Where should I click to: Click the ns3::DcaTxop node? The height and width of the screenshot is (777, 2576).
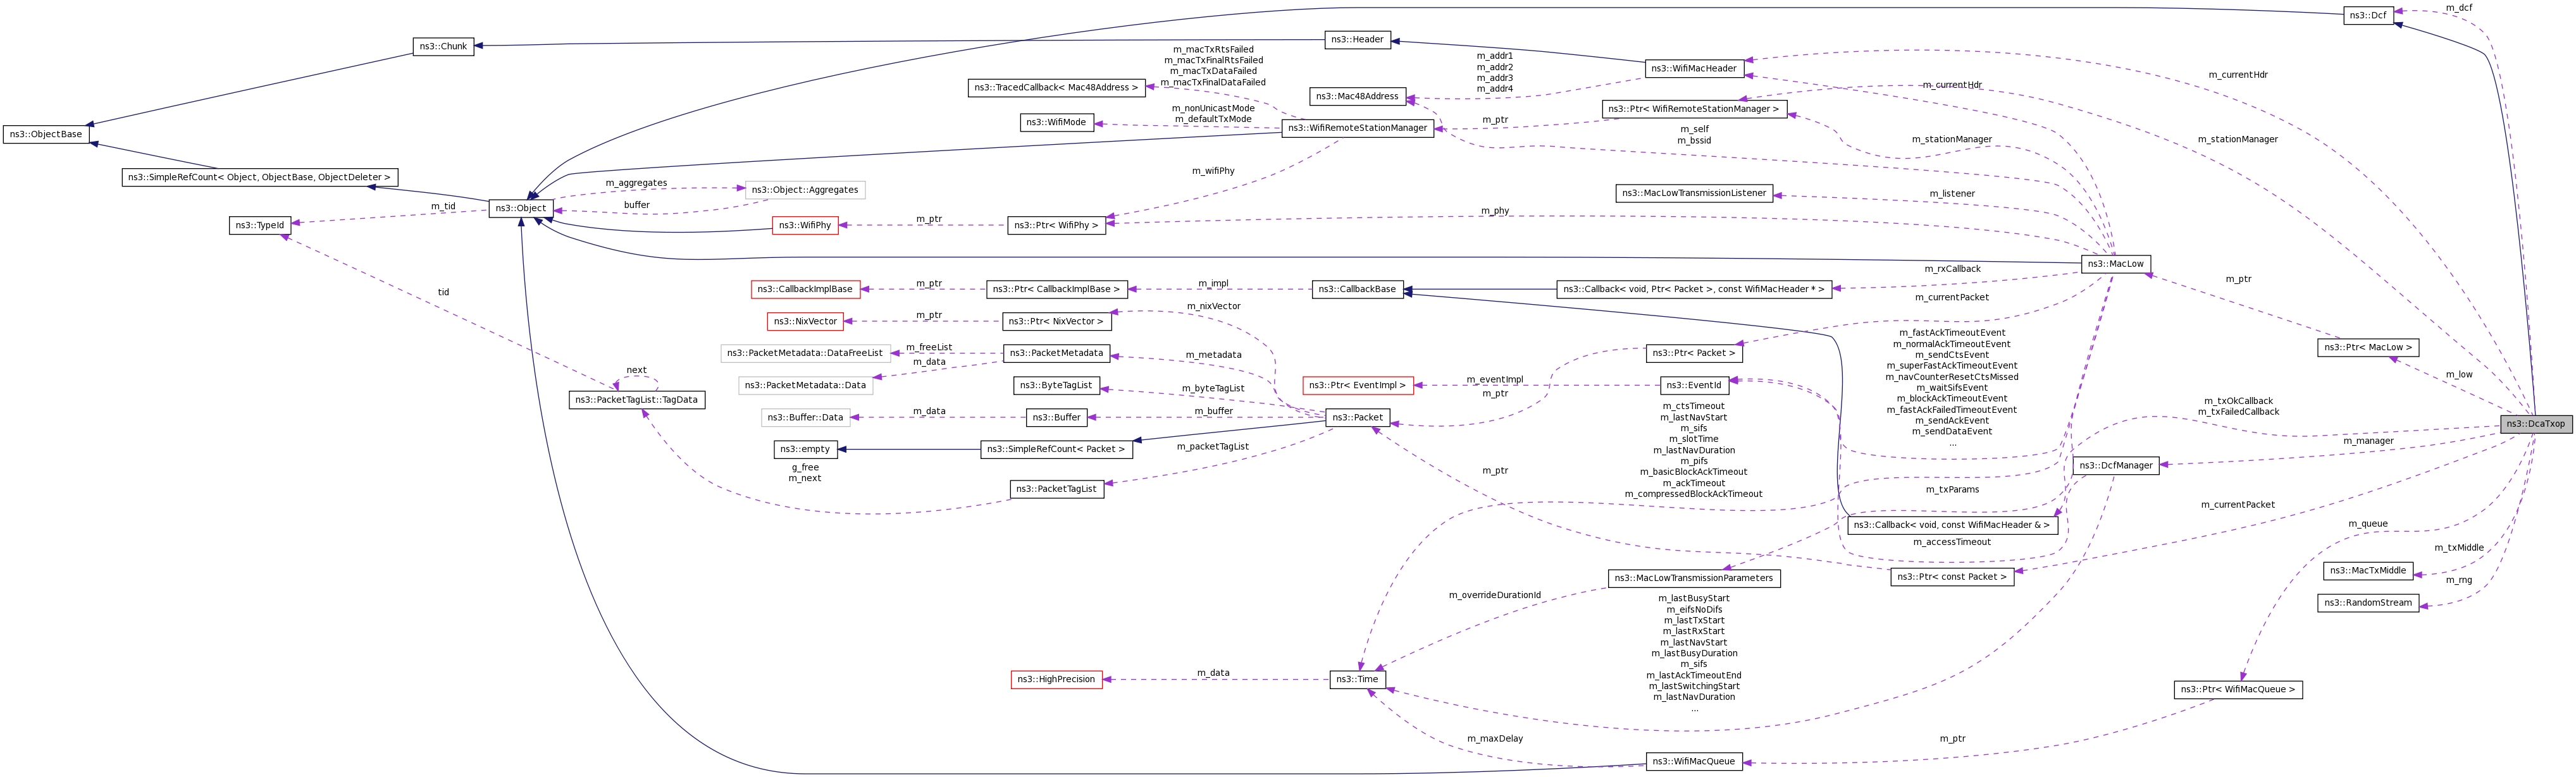coord(2535,424)
